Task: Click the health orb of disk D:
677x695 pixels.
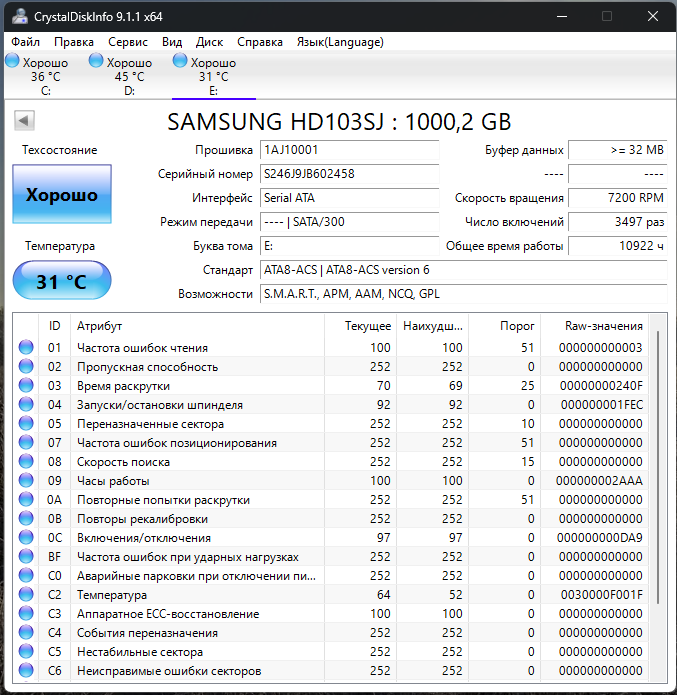Action: point(96,61)
